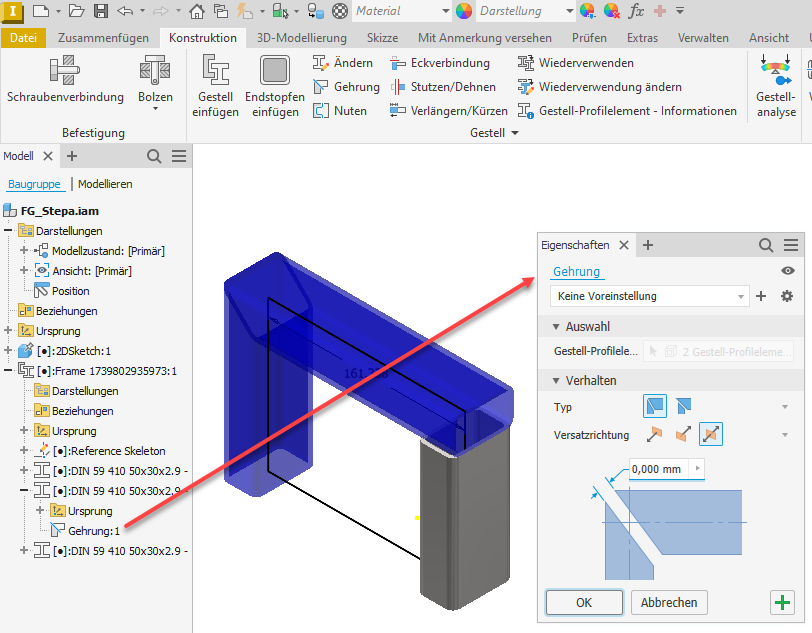Launch Gestellanalyse tool
Viewport: 812px width, 633px height.
pyautogui.click(x=776, y=87)
